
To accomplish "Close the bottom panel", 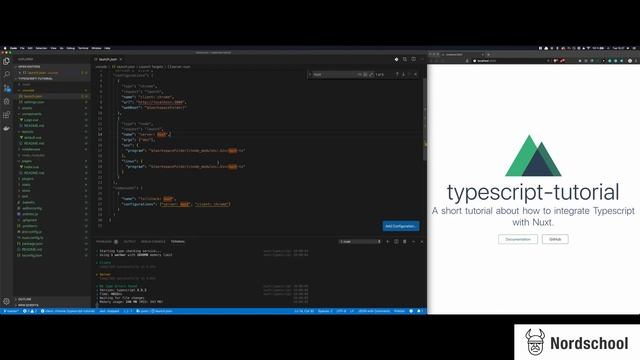I will pos(422,242).
